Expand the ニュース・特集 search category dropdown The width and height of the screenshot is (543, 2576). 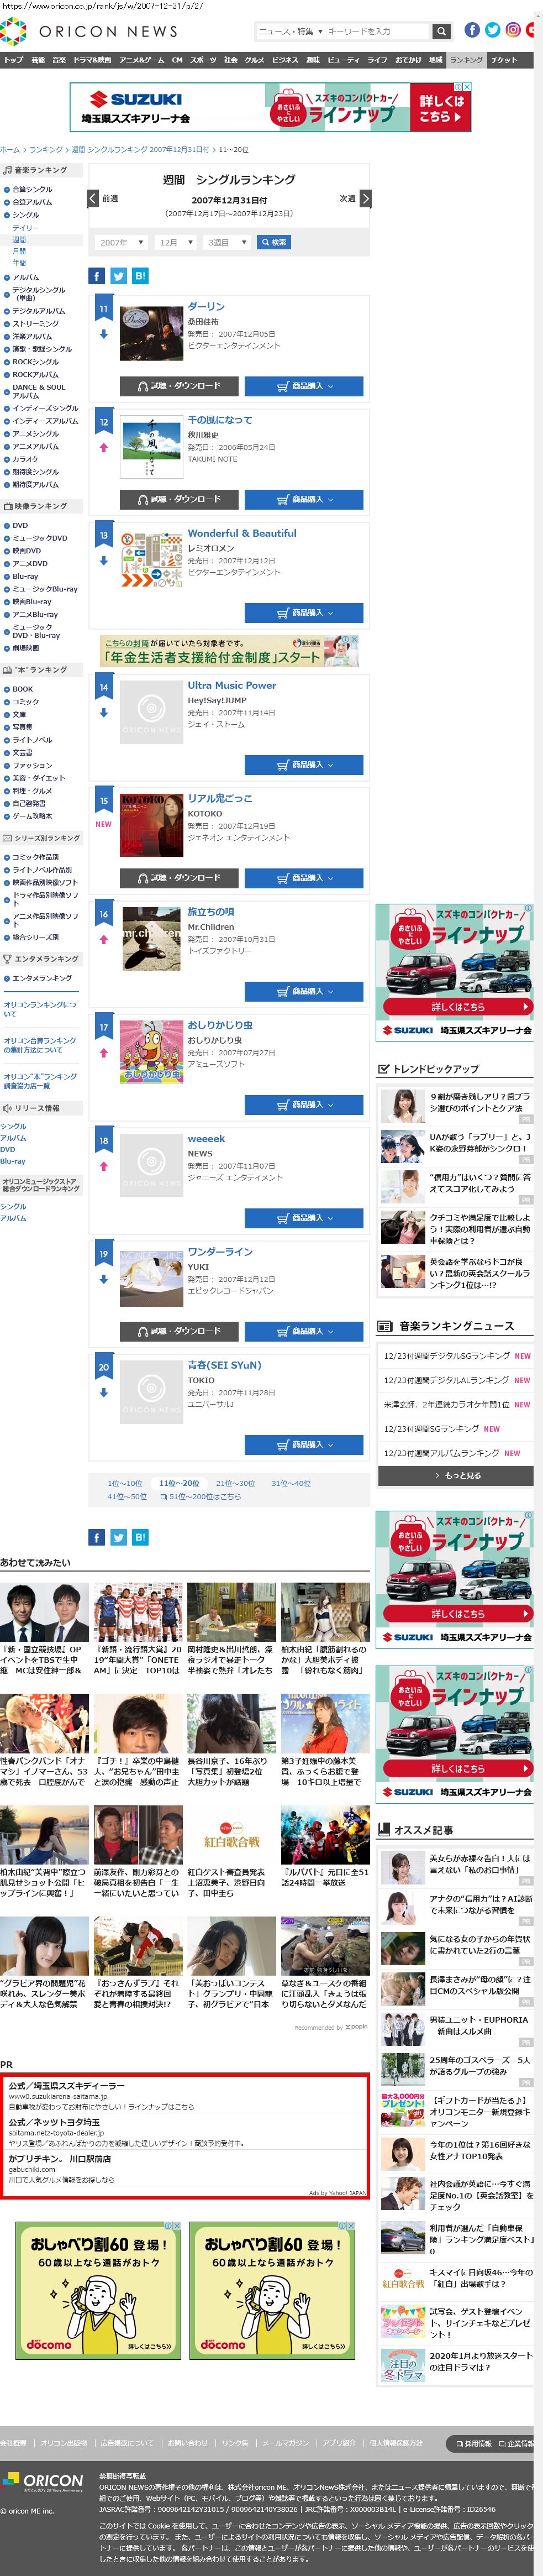tap(290, 31)
